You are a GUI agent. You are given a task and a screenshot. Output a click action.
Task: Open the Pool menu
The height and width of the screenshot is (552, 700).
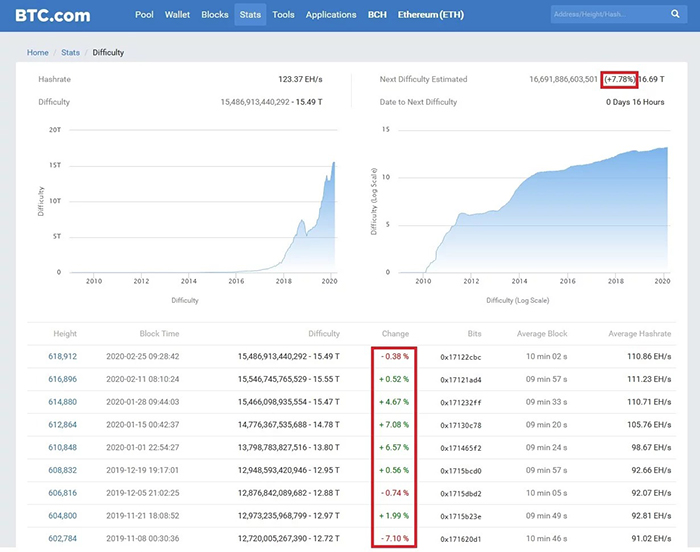[x=145, y=15]
